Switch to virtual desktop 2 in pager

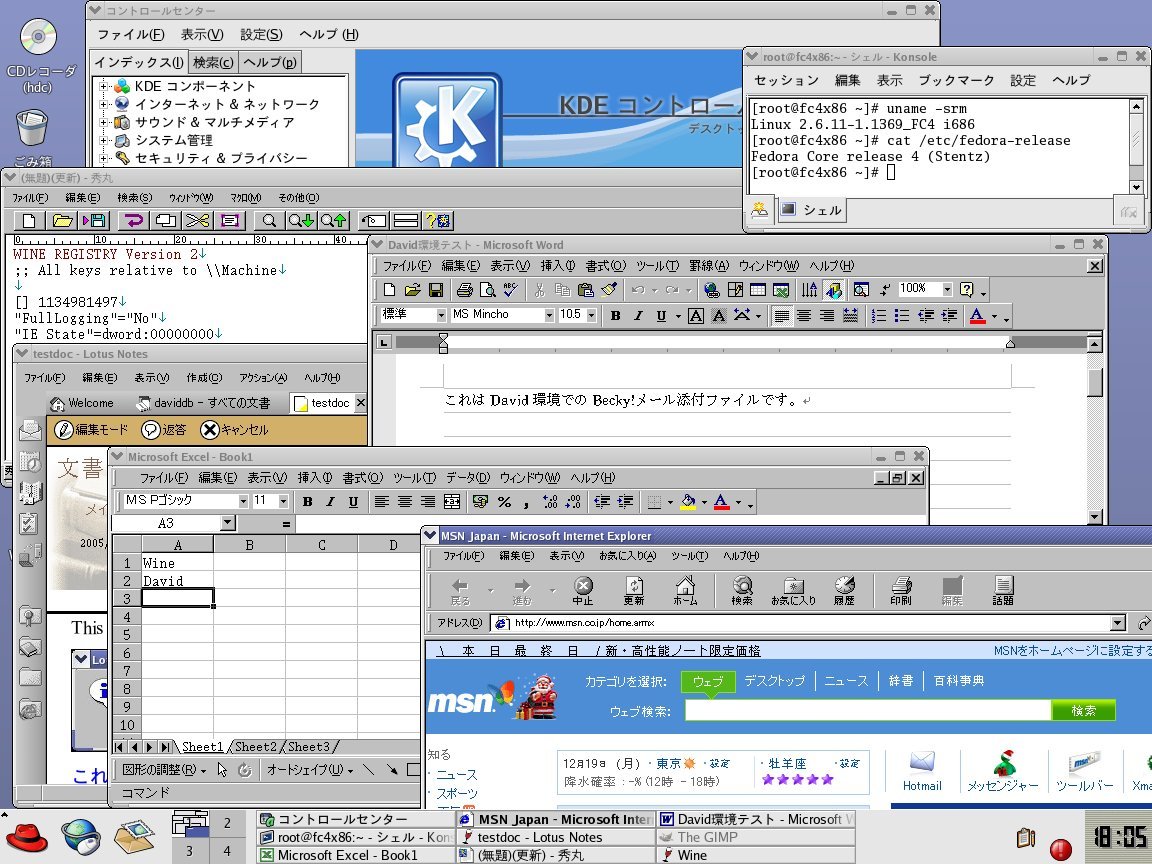228,824
